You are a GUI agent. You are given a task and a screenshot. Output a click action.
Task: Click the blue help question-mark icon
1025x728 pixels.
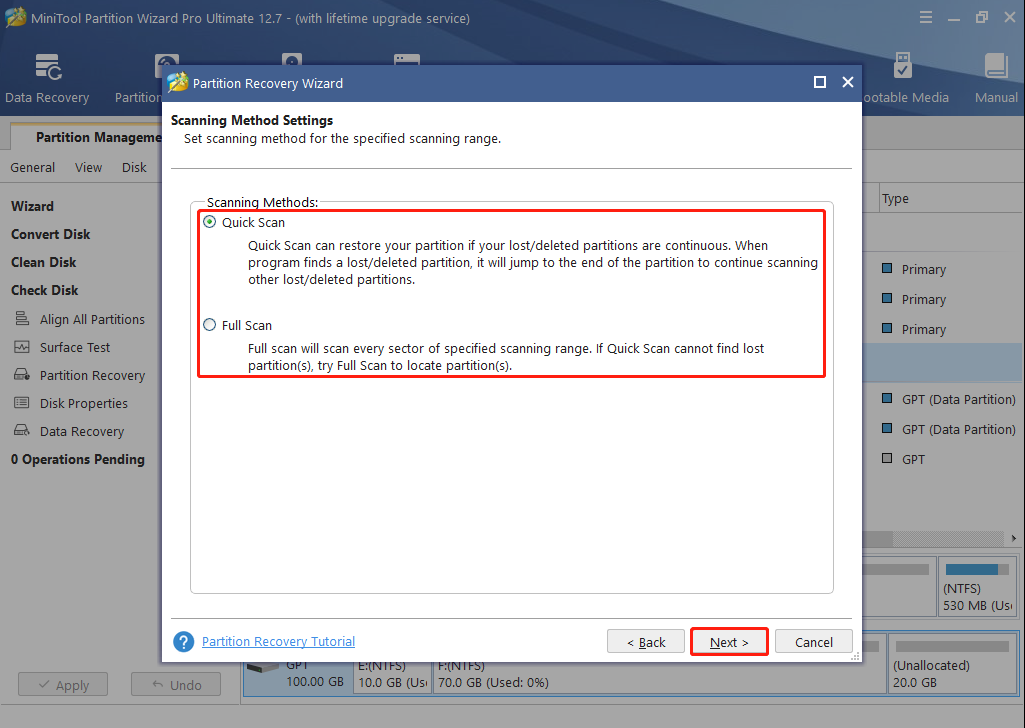pos(184,642)
